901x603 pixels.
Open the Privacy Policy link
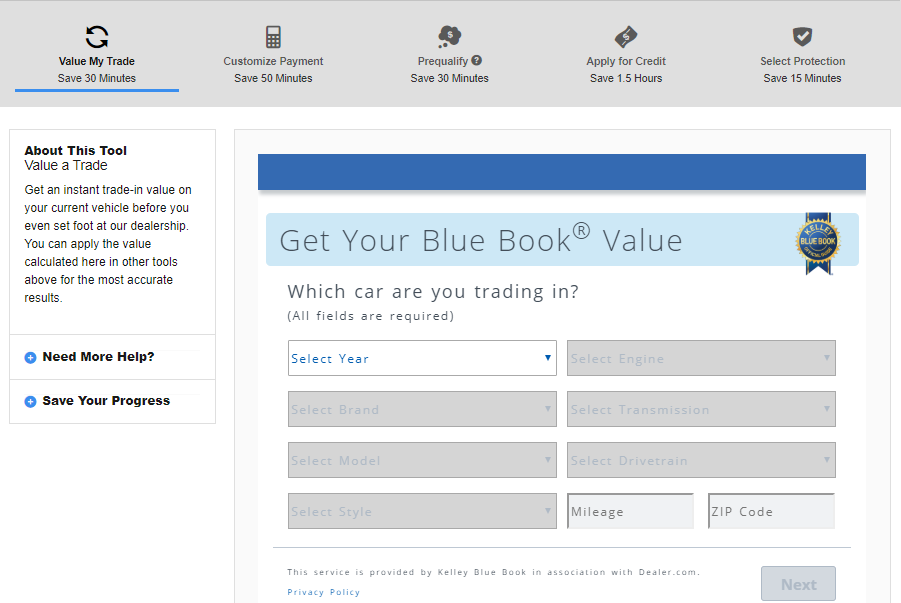324,592
